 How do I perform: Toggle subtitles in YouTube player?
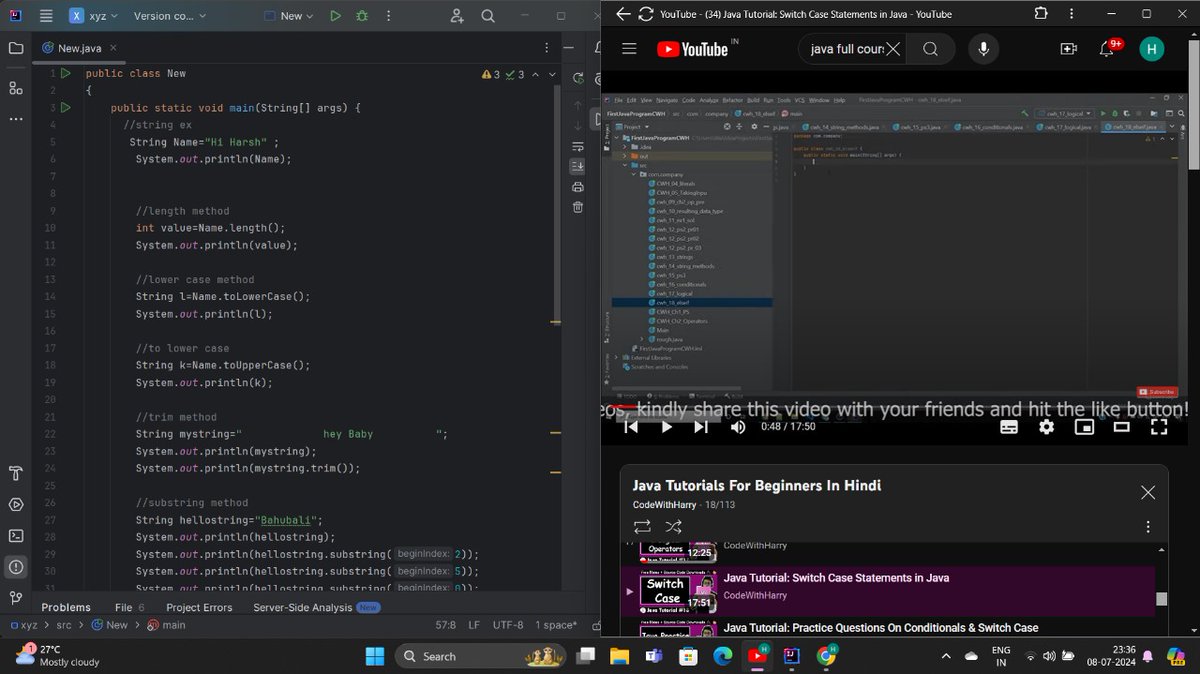coord(1009,427)
